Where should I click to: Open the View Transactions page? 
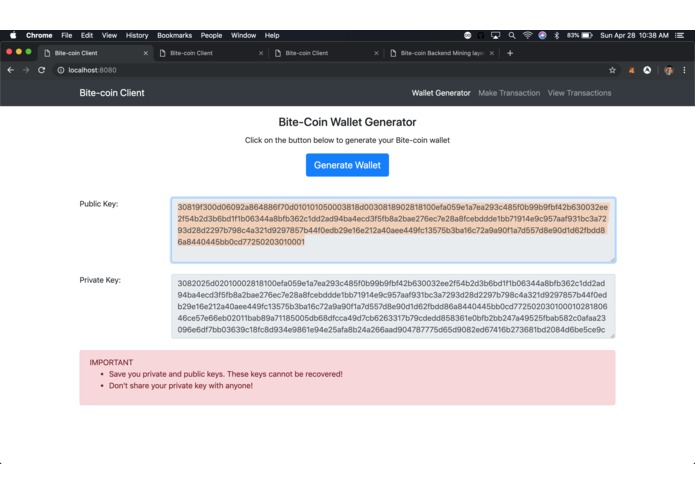point(579,93)
